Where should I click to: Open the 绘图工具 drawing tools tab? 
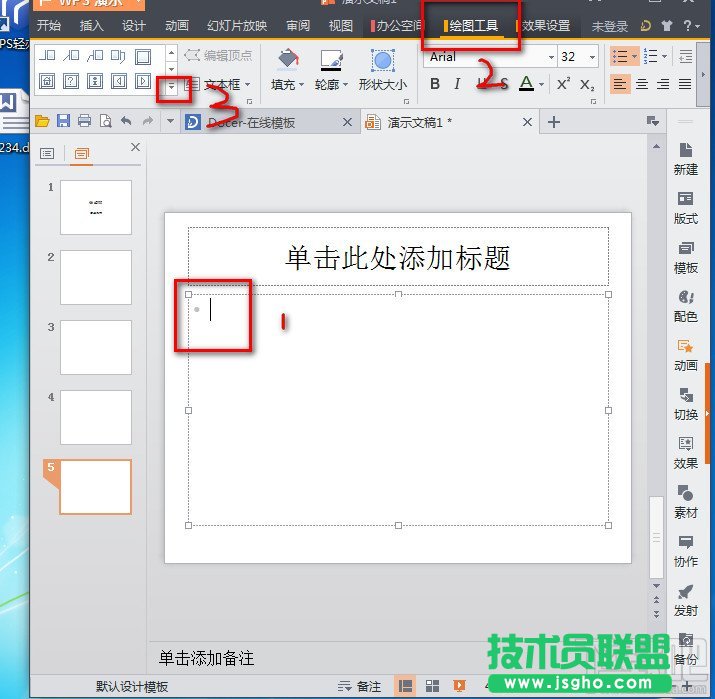click(472, 26)
